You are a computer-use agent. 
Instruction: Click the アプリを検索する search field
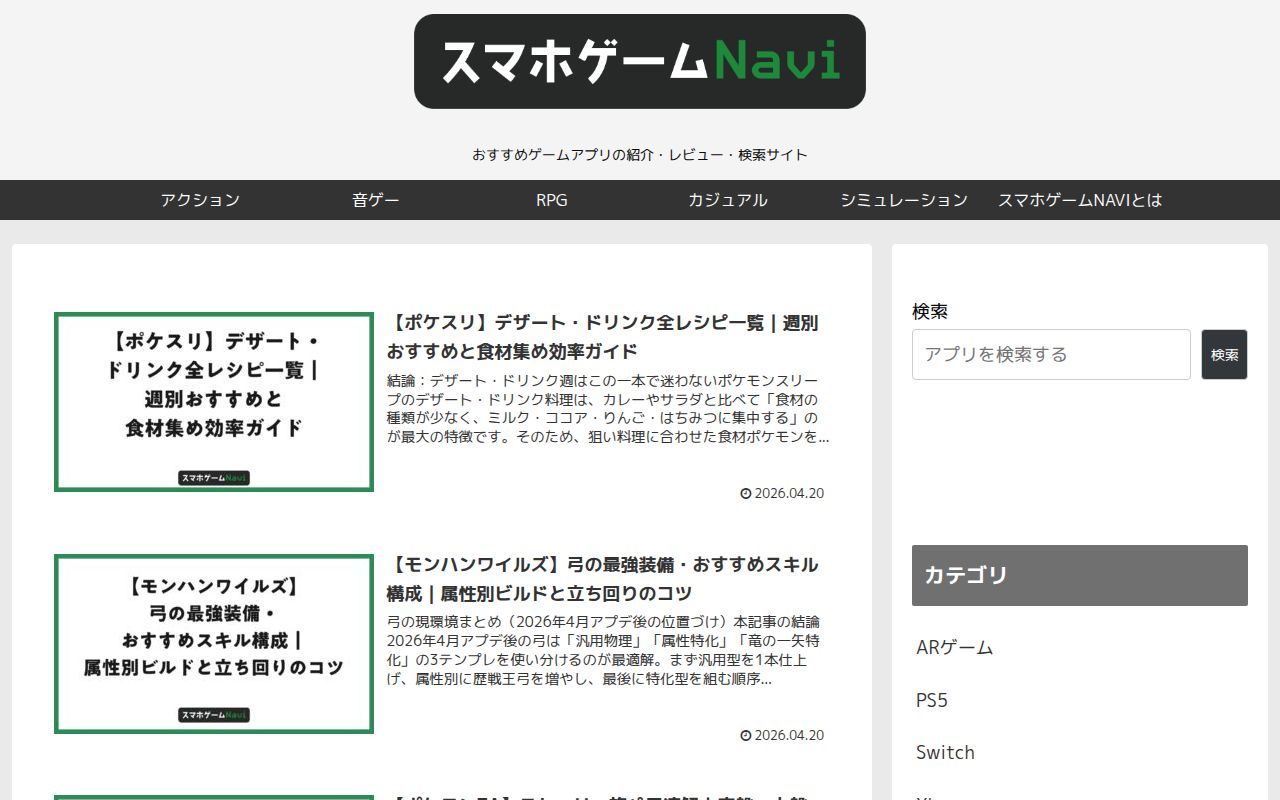(1051, 354)
